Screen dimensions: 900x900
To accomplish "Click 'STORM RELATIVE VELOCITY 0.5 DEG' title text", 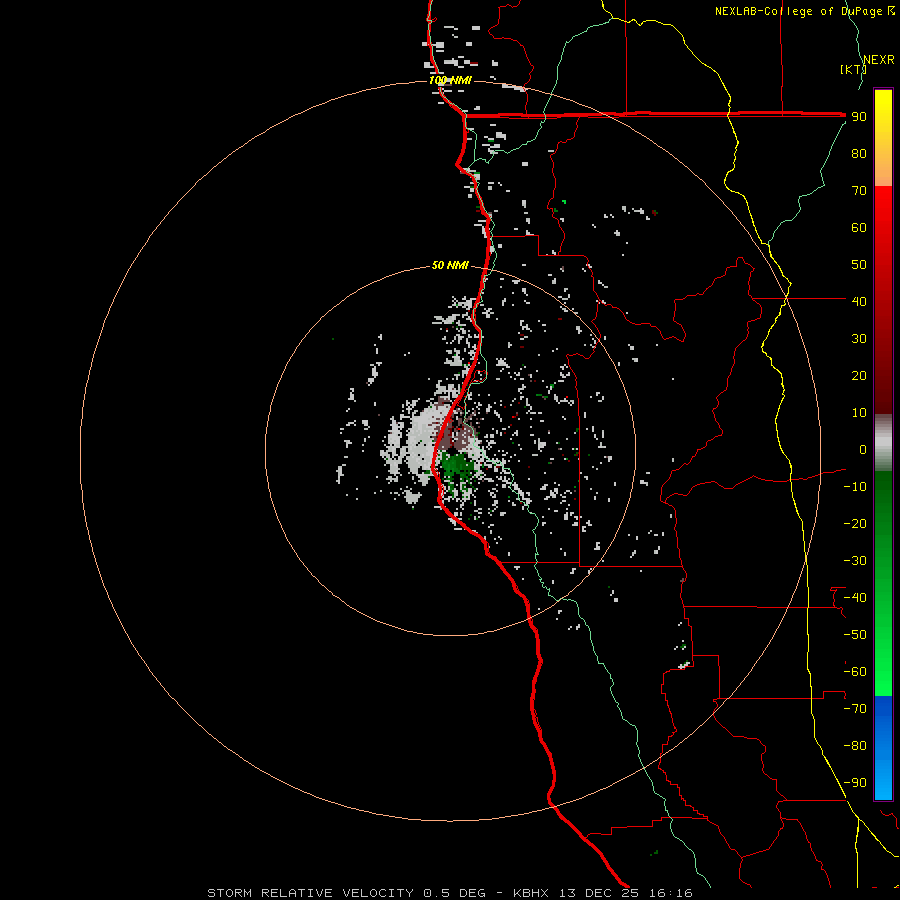I will (x=346, y=893).
